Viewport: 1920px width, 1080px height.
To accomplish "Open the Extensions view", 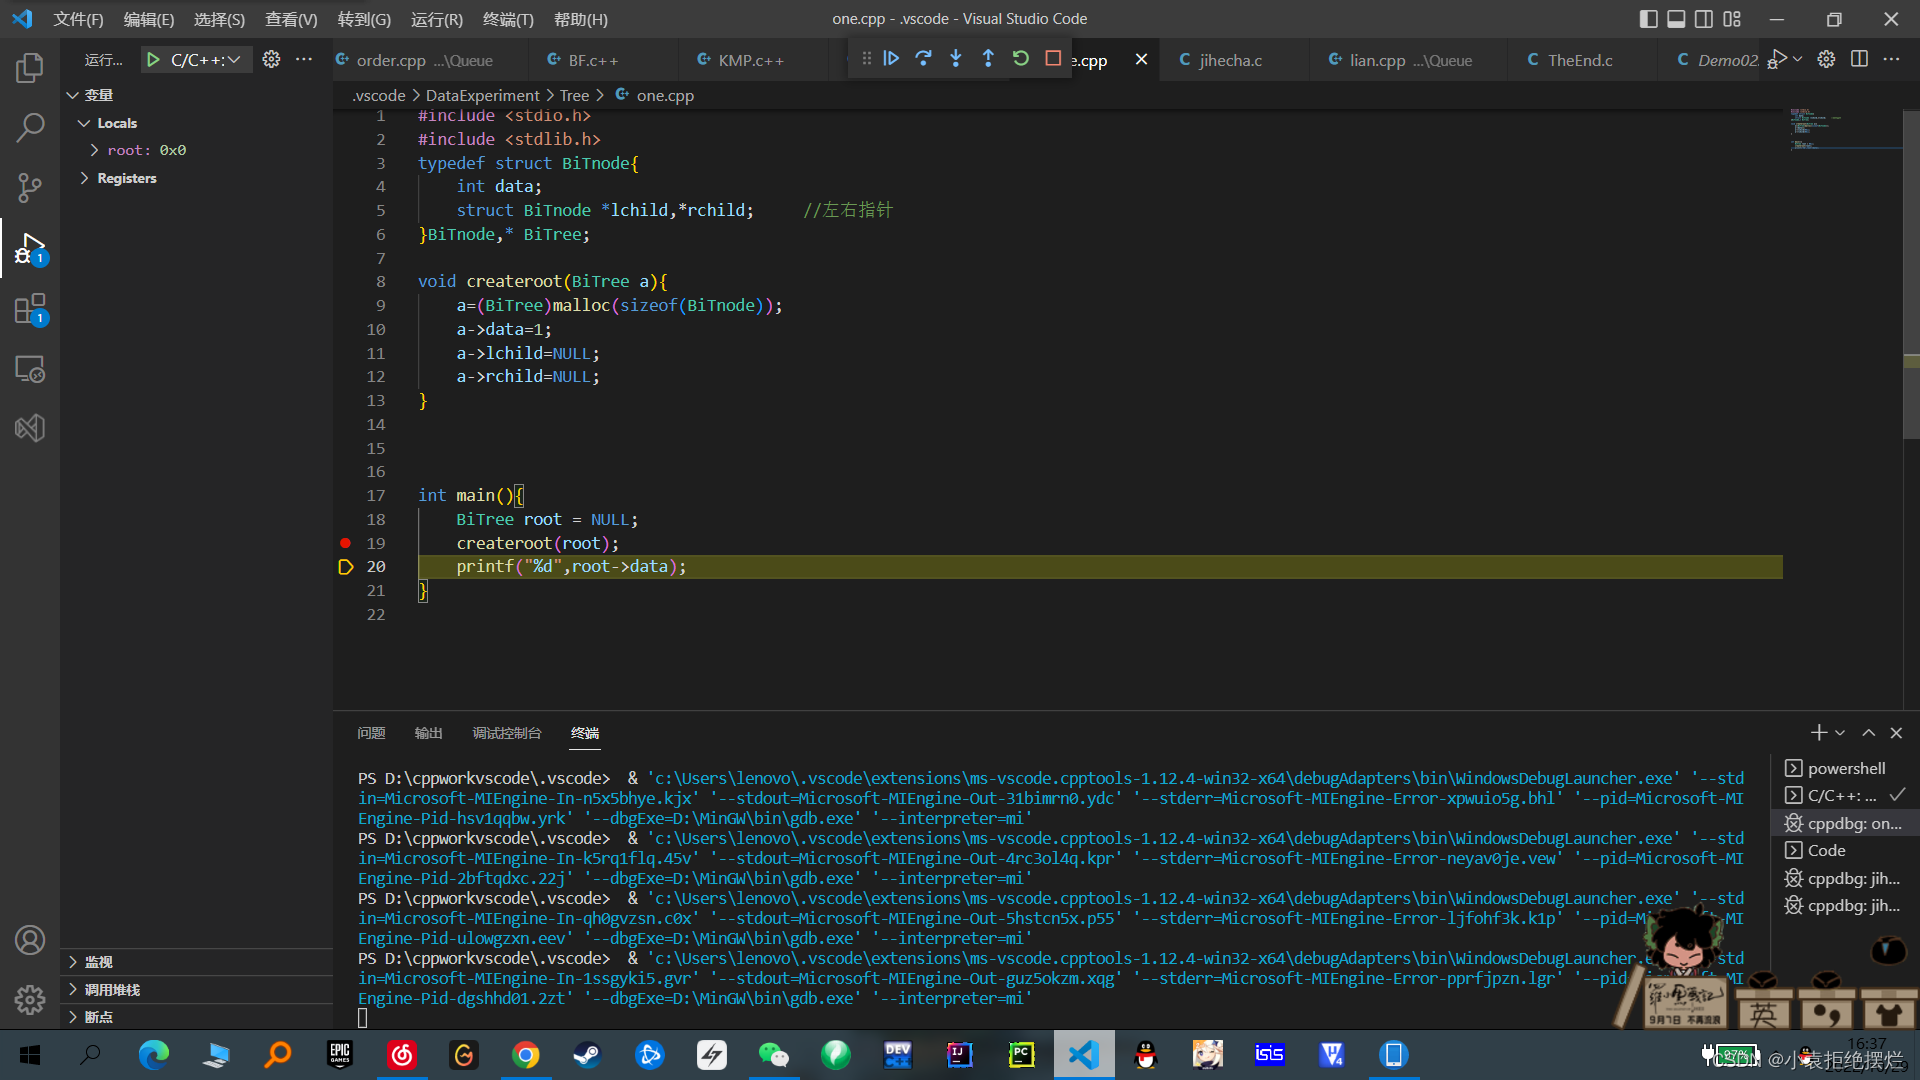I will click(30, 309).
